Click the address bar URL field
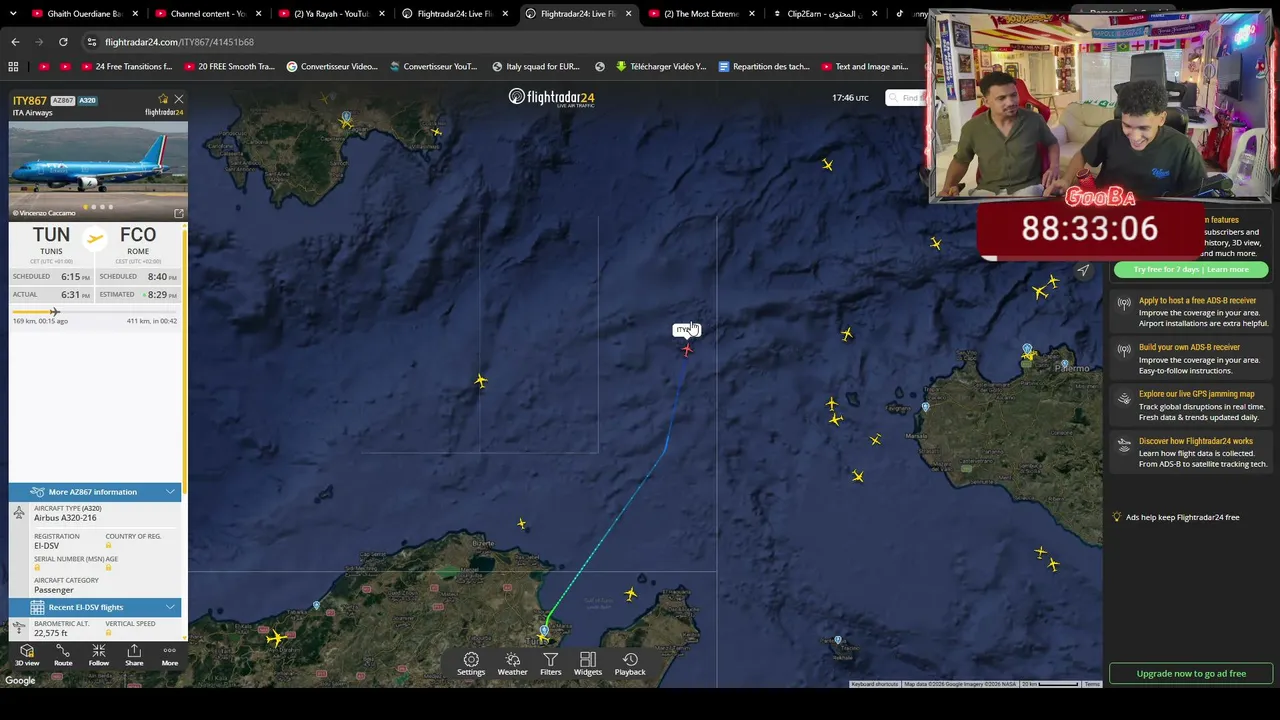Screen dimensions: 1280x720 point(500,42)
